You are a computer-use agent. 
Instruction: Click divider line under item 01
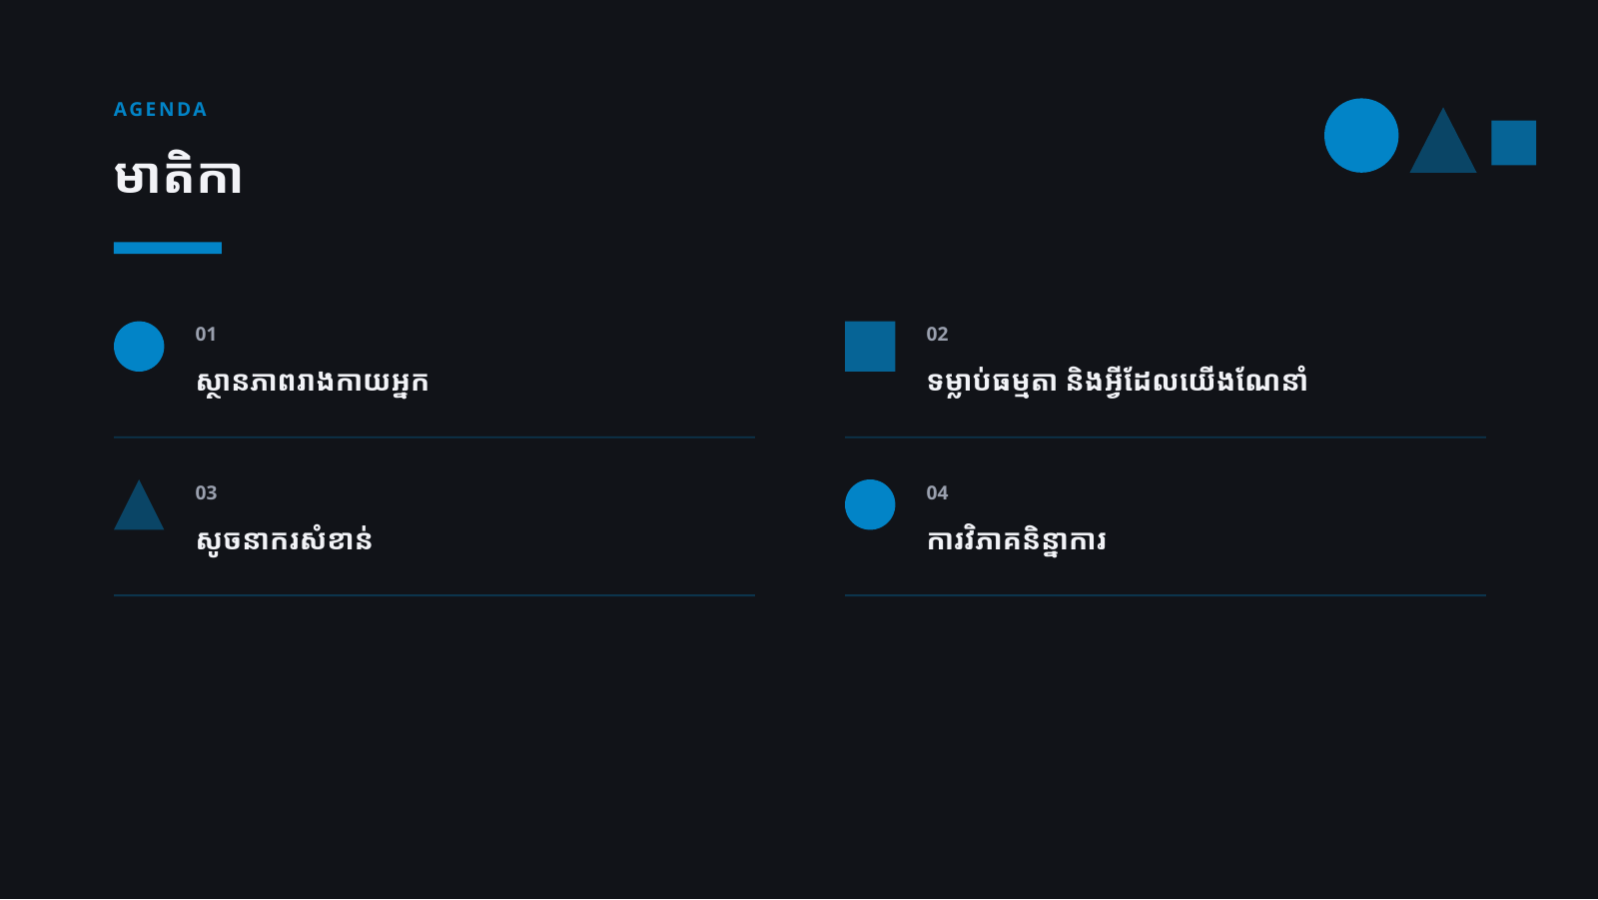coord(434,437)
